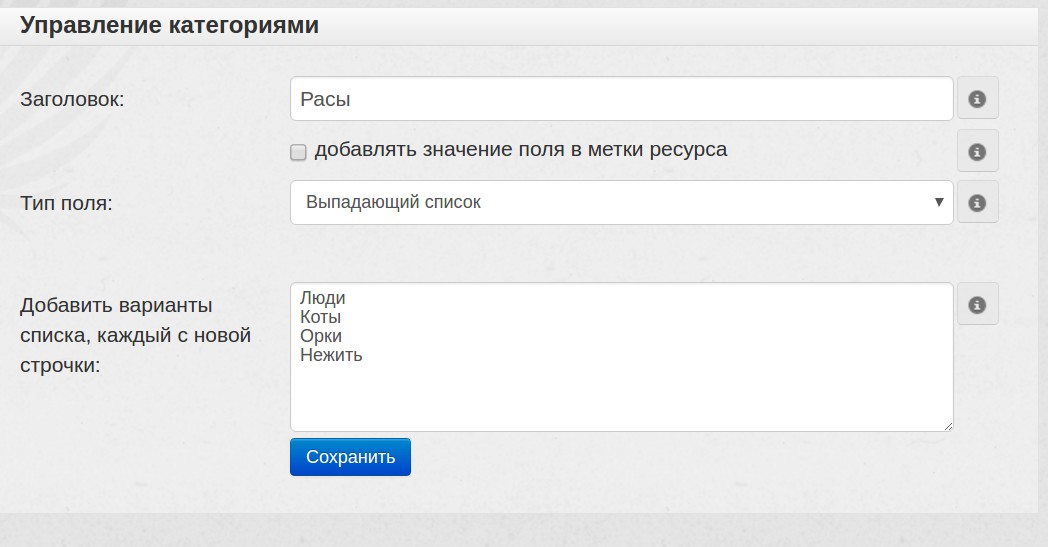Click the arrow of the Тип поля select
The width and height of the screenshot is (1048, 547).
938,202
